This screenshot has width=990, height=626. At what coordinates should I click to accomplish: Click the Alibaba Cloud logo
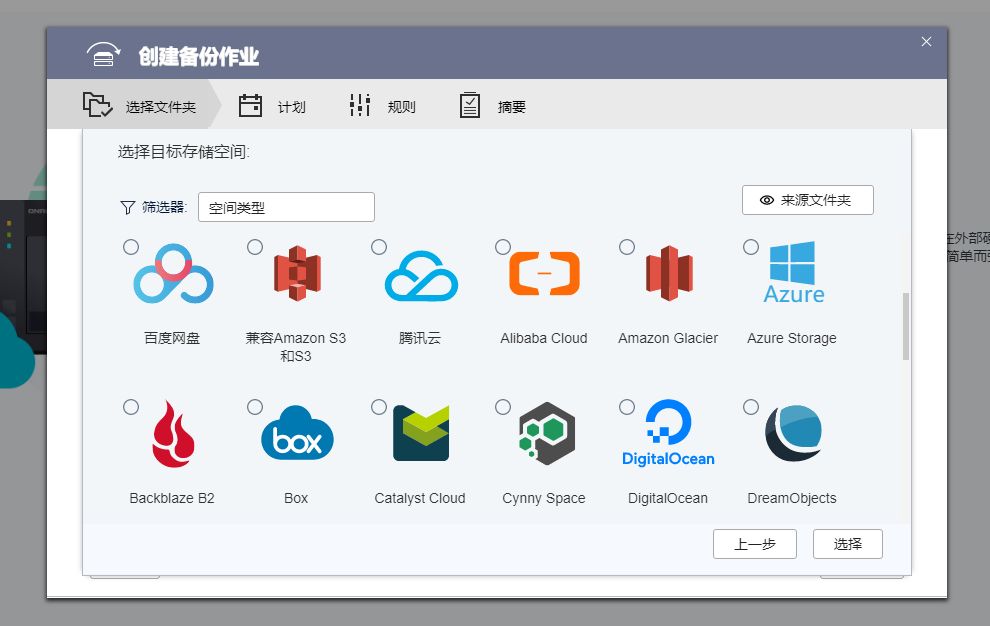[x=544, y=273]
